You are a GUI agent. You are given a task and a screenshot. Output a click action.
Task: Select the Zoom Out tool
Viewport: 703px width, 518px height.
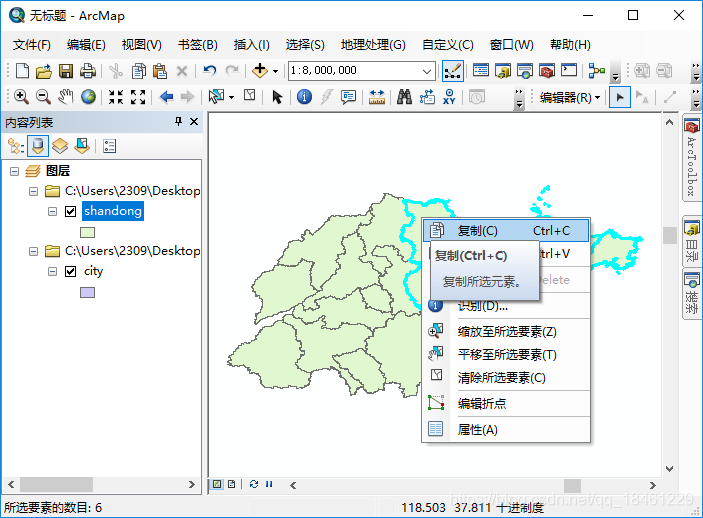[43, 97]
